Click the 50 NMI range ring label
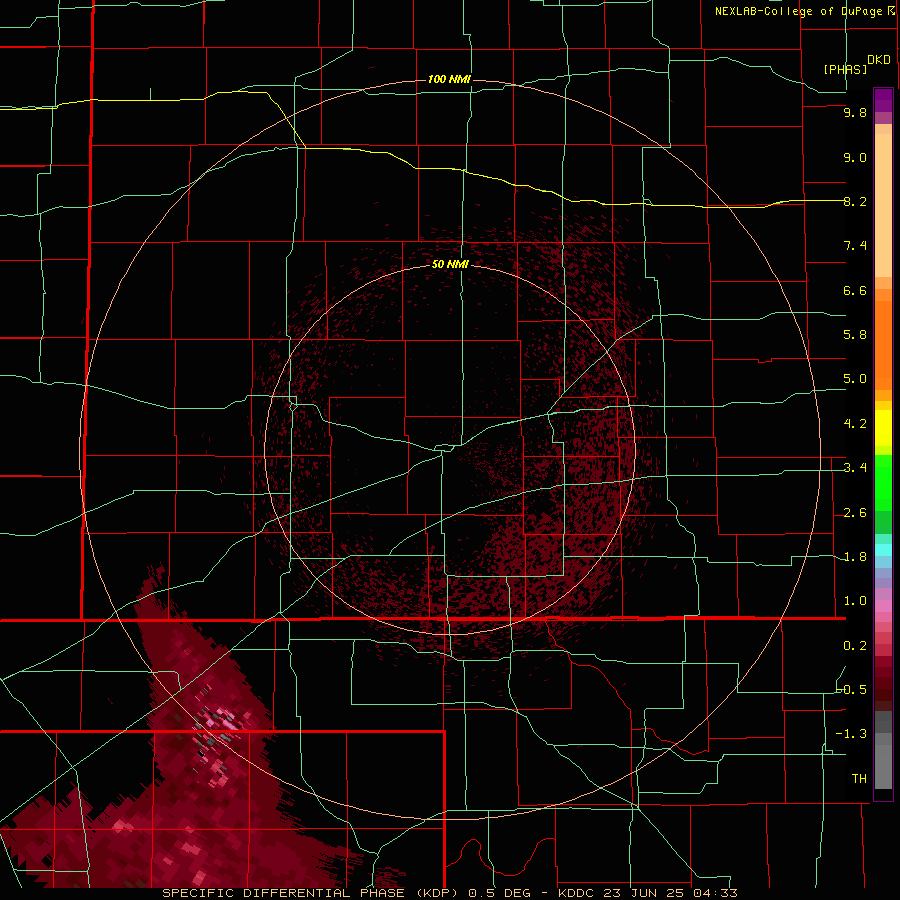Viewport: 900px width, 900px height. pyautogui.click(x=450, y=264)
